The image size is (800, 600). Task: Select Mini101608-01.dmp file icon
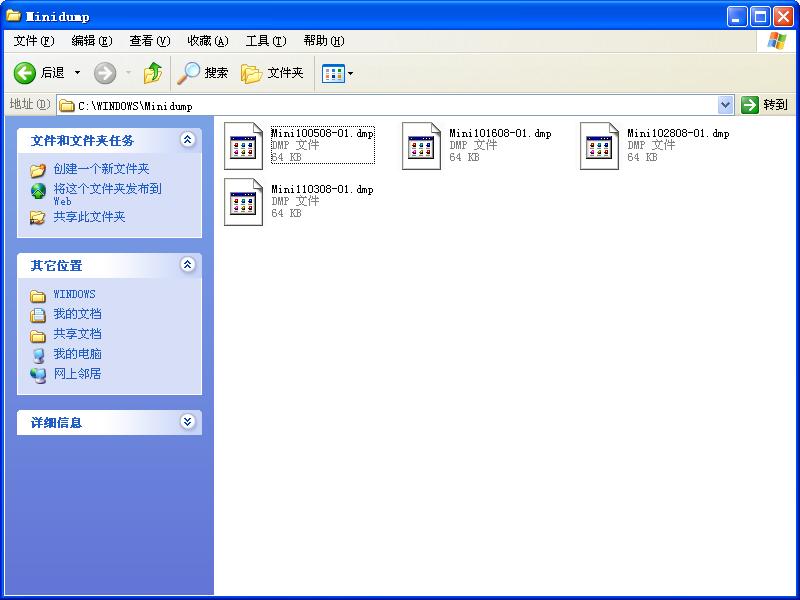coord(421,146)
